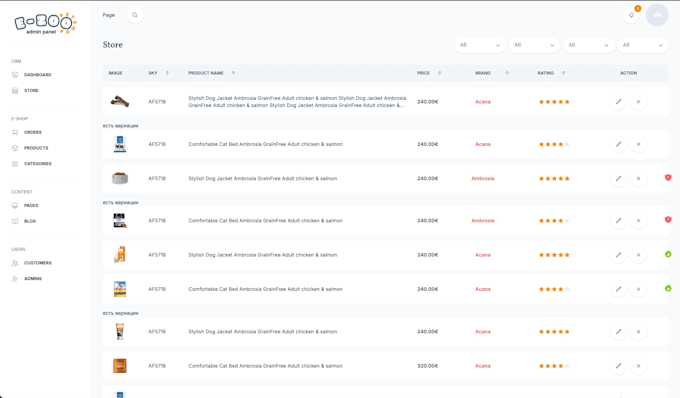Click the search magnifier icon beside Page

point(135,15)
